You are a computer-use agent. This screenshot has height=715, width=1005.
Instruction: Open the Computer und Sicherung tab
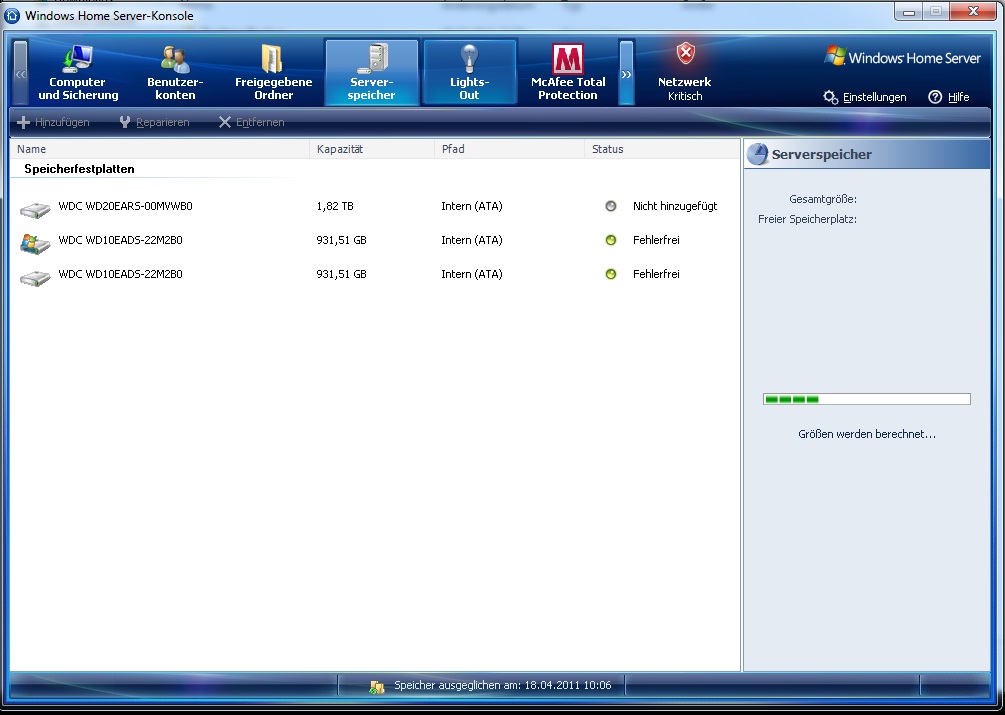(x=78, y=72)
